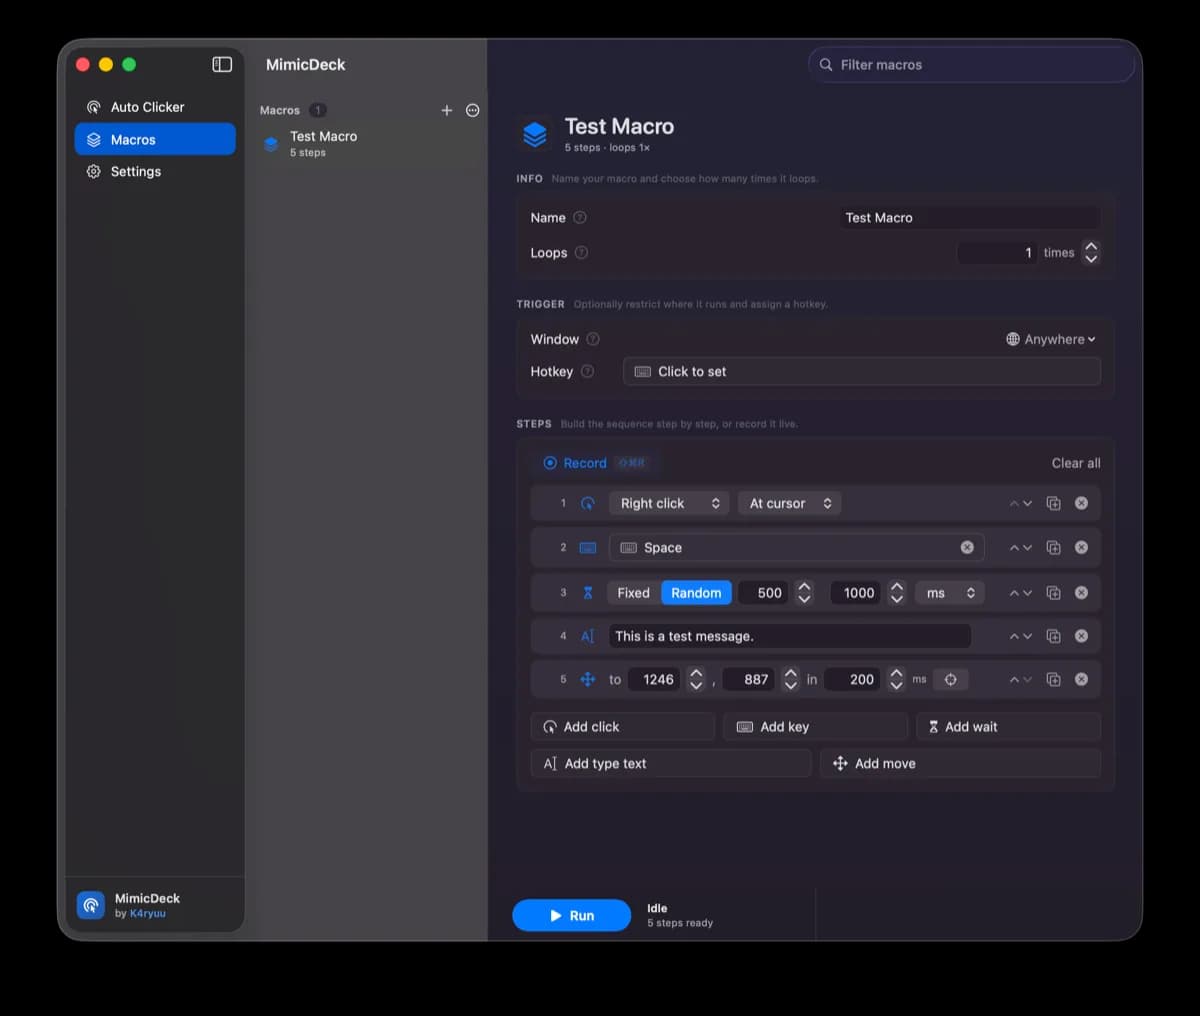Edit the macro Name field

click(970, 217)
